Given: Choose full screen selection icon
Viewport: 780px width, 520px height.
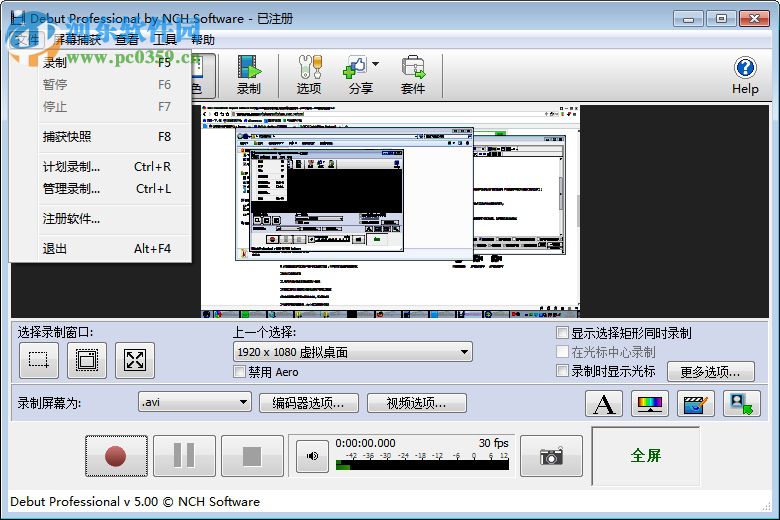Looking at the screenshot, I should [x=135, y=360].
